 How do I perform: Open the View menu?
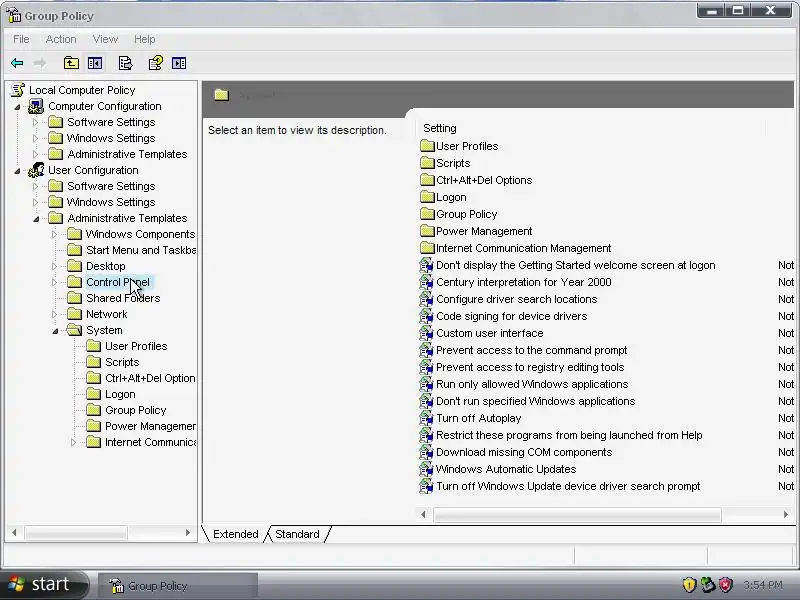[105, 39]
